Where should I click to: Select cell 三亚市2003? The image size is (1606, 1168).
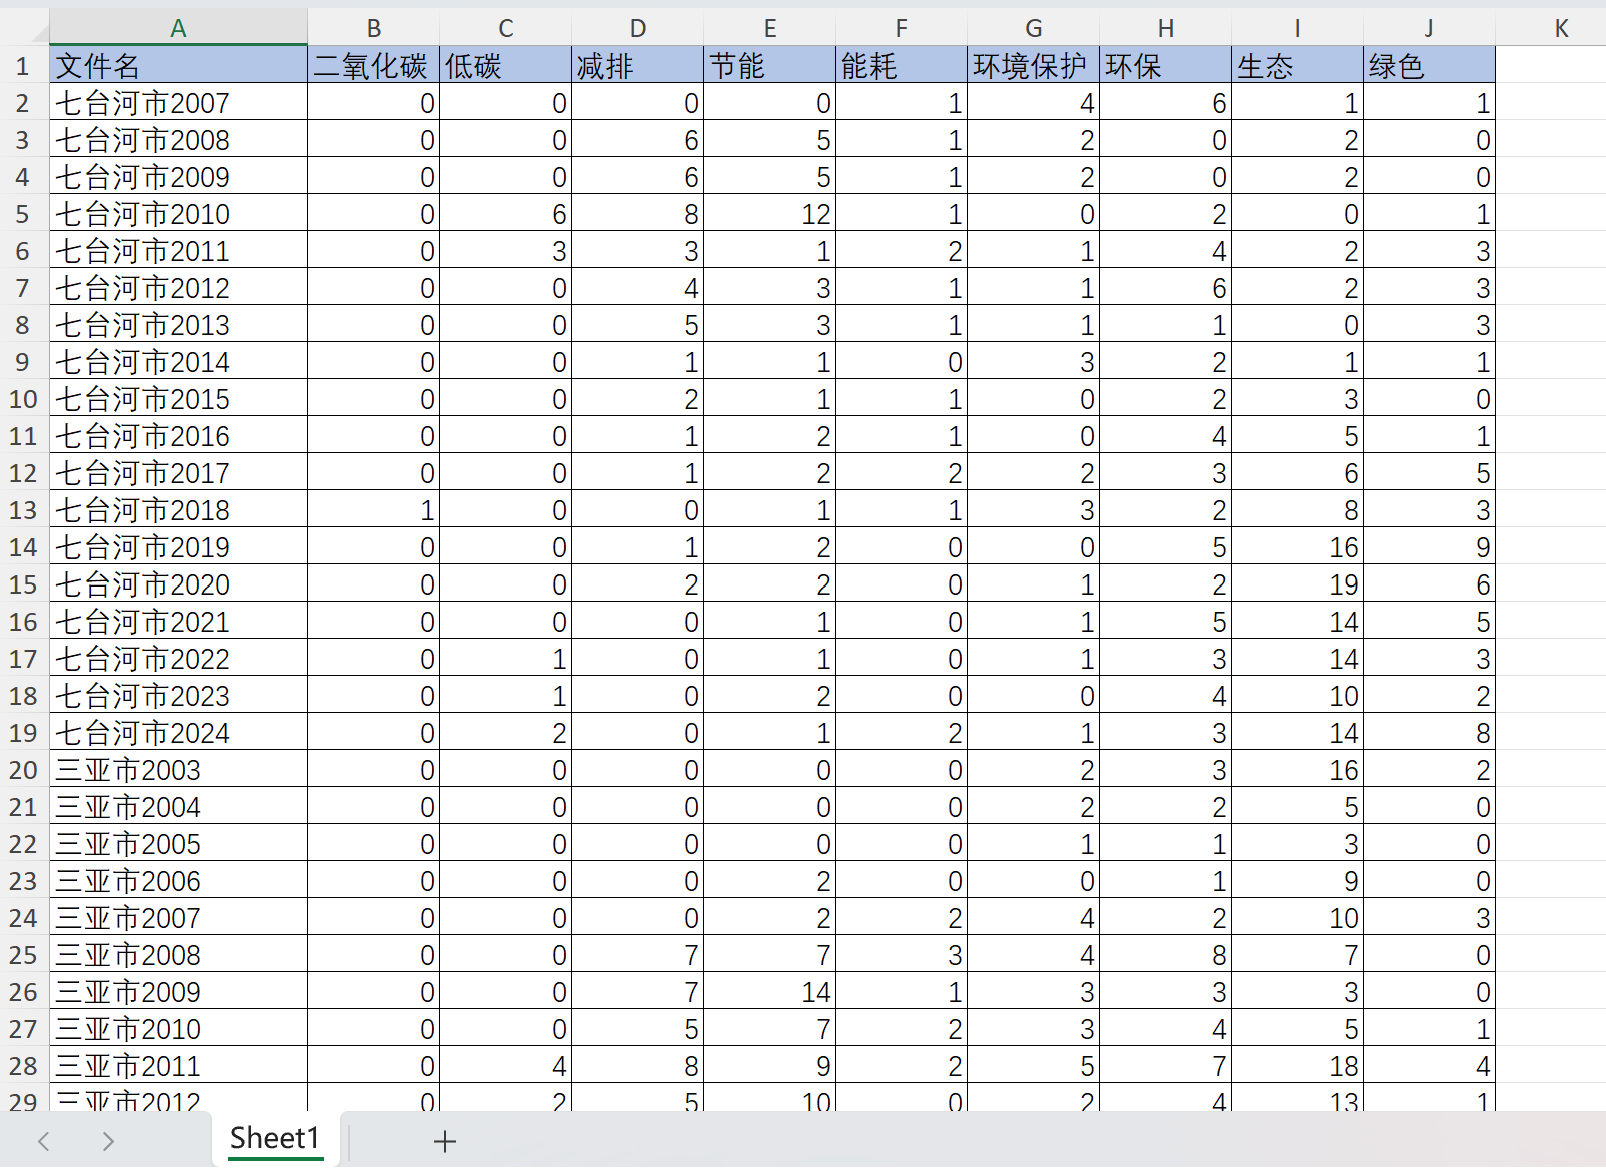(178, 770)
